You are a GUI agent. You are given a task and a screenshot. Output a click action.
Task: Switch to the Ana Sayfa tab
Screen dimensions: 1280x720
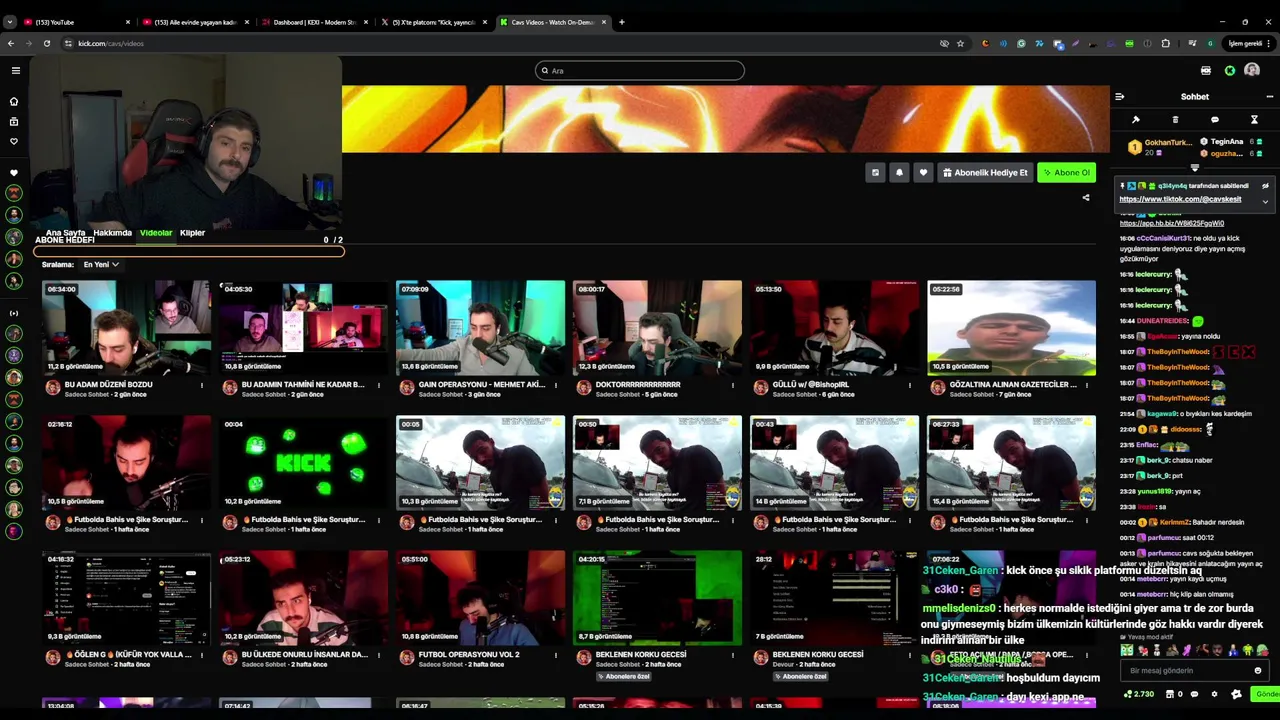pyautogui.click(x=66, y=233)
